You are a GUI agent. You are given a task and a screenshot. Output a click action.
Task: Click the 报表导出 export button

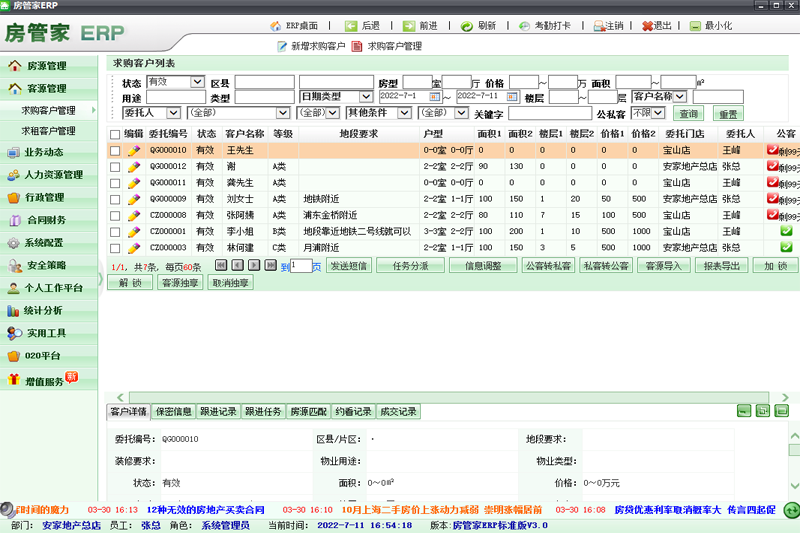(721, 266)
